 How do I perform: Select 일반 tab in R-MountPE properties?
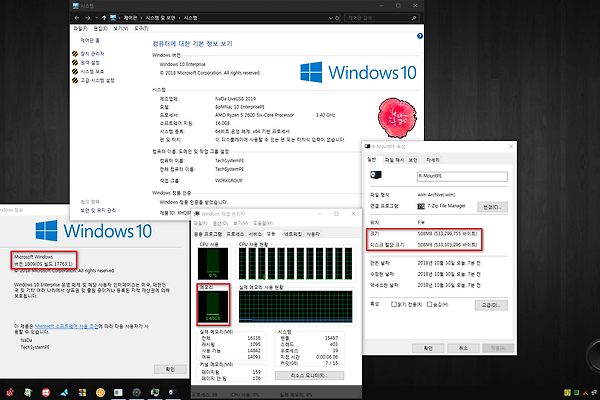(x=372, y=160)
